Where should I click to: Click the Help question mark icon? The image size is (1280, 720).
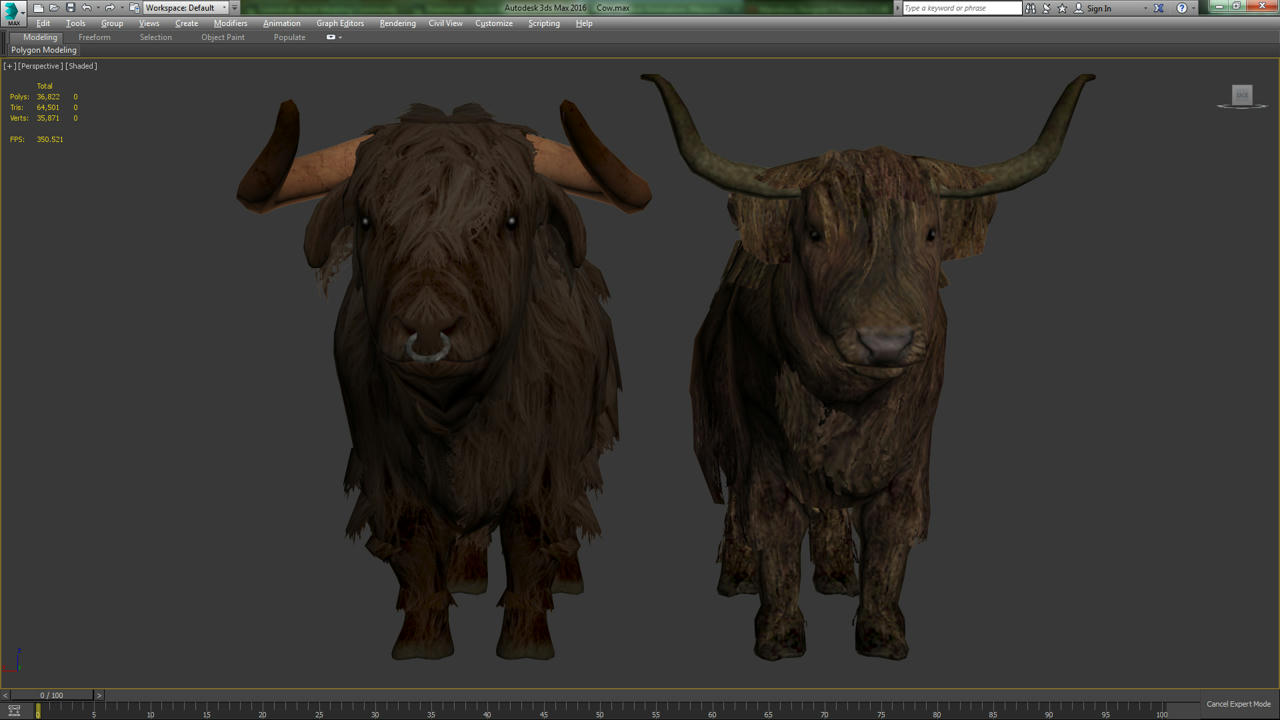click(x=1181, y=8)
